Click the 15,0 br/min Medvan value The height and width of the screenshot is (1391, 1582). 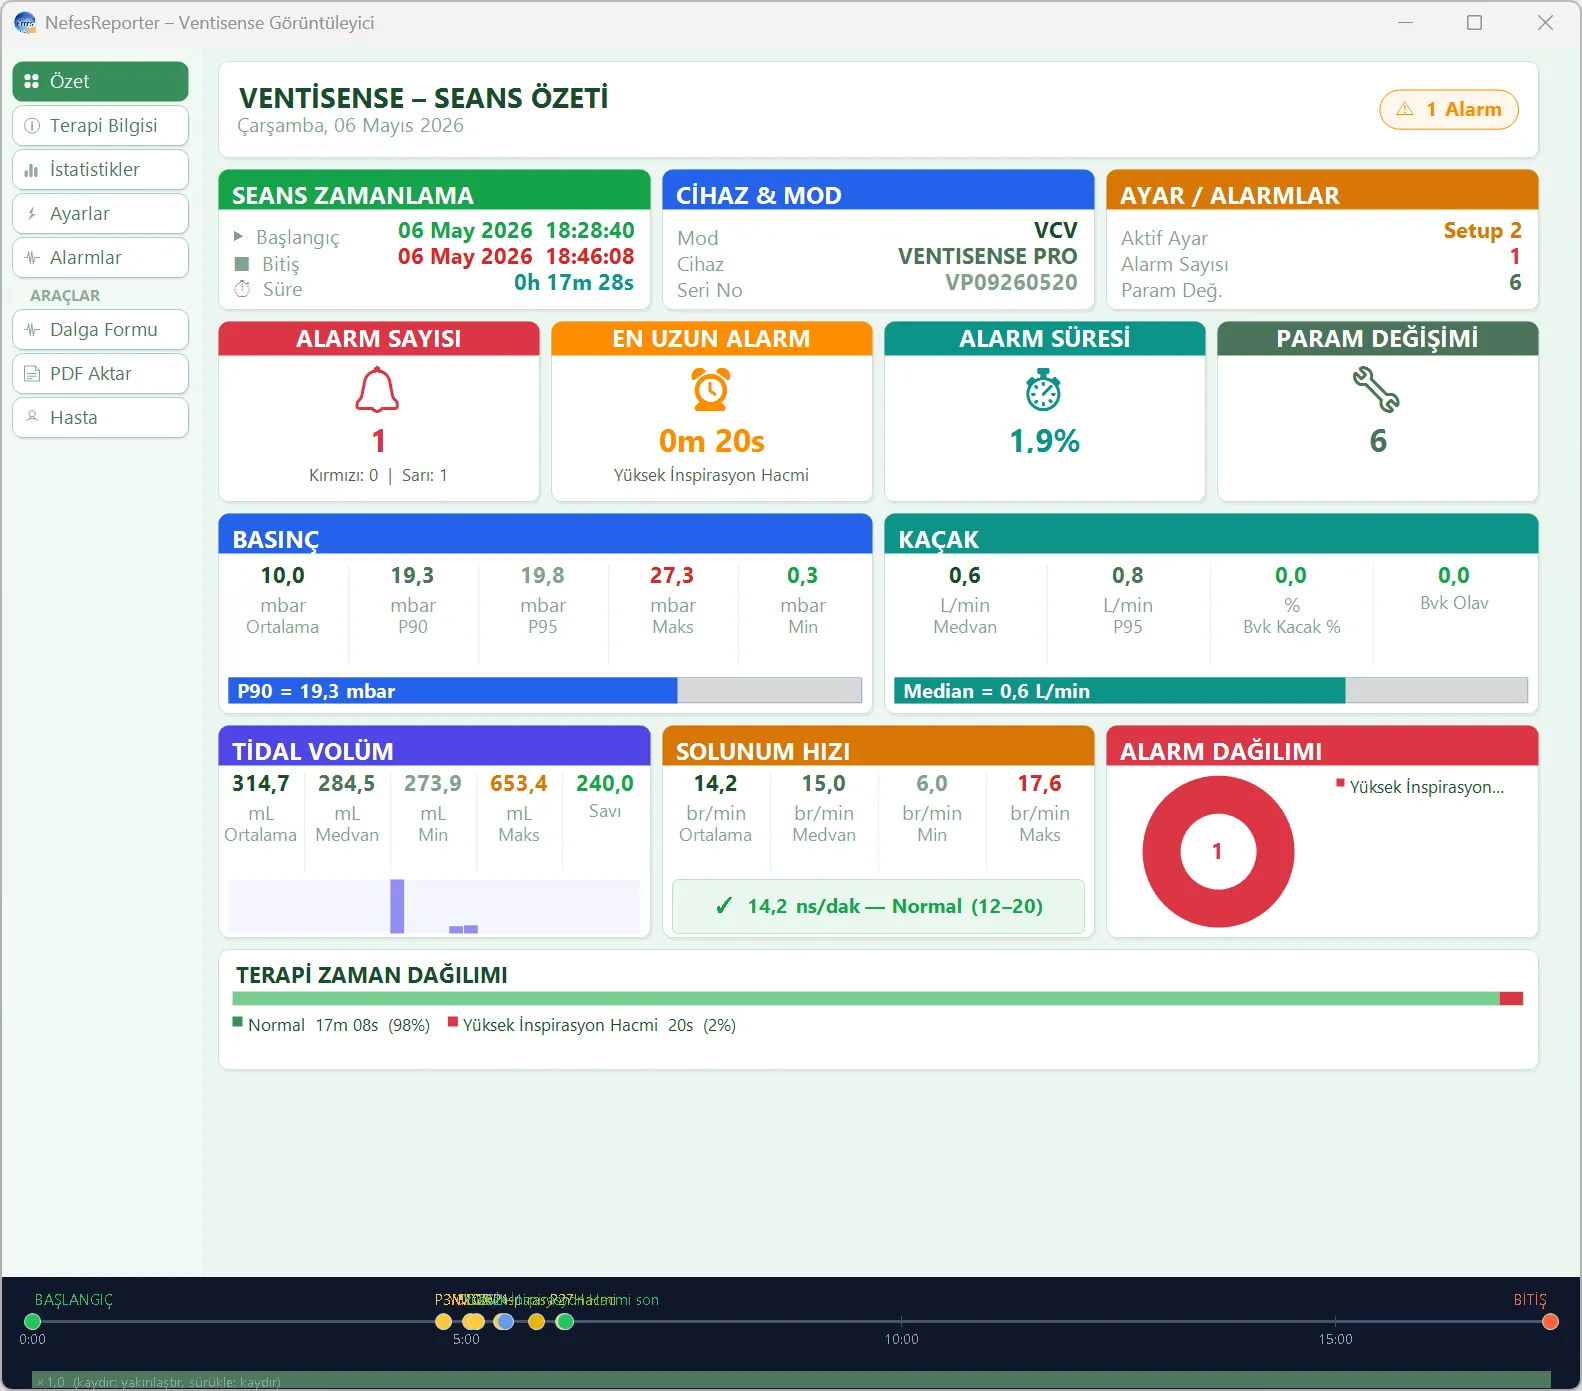pyautogui.click(x=823, y=783)
